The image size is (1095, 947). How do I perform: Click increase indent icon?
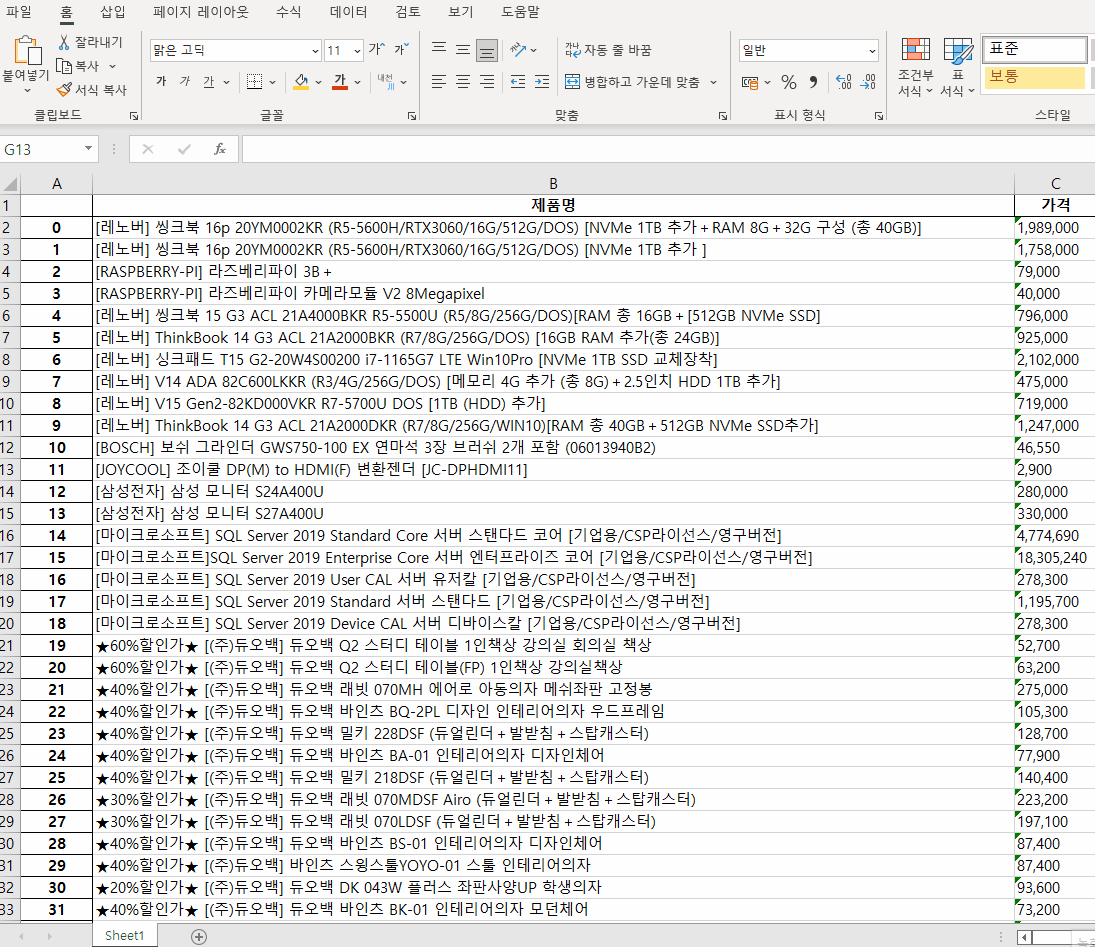pyautogui.click(x=542, y=82)
